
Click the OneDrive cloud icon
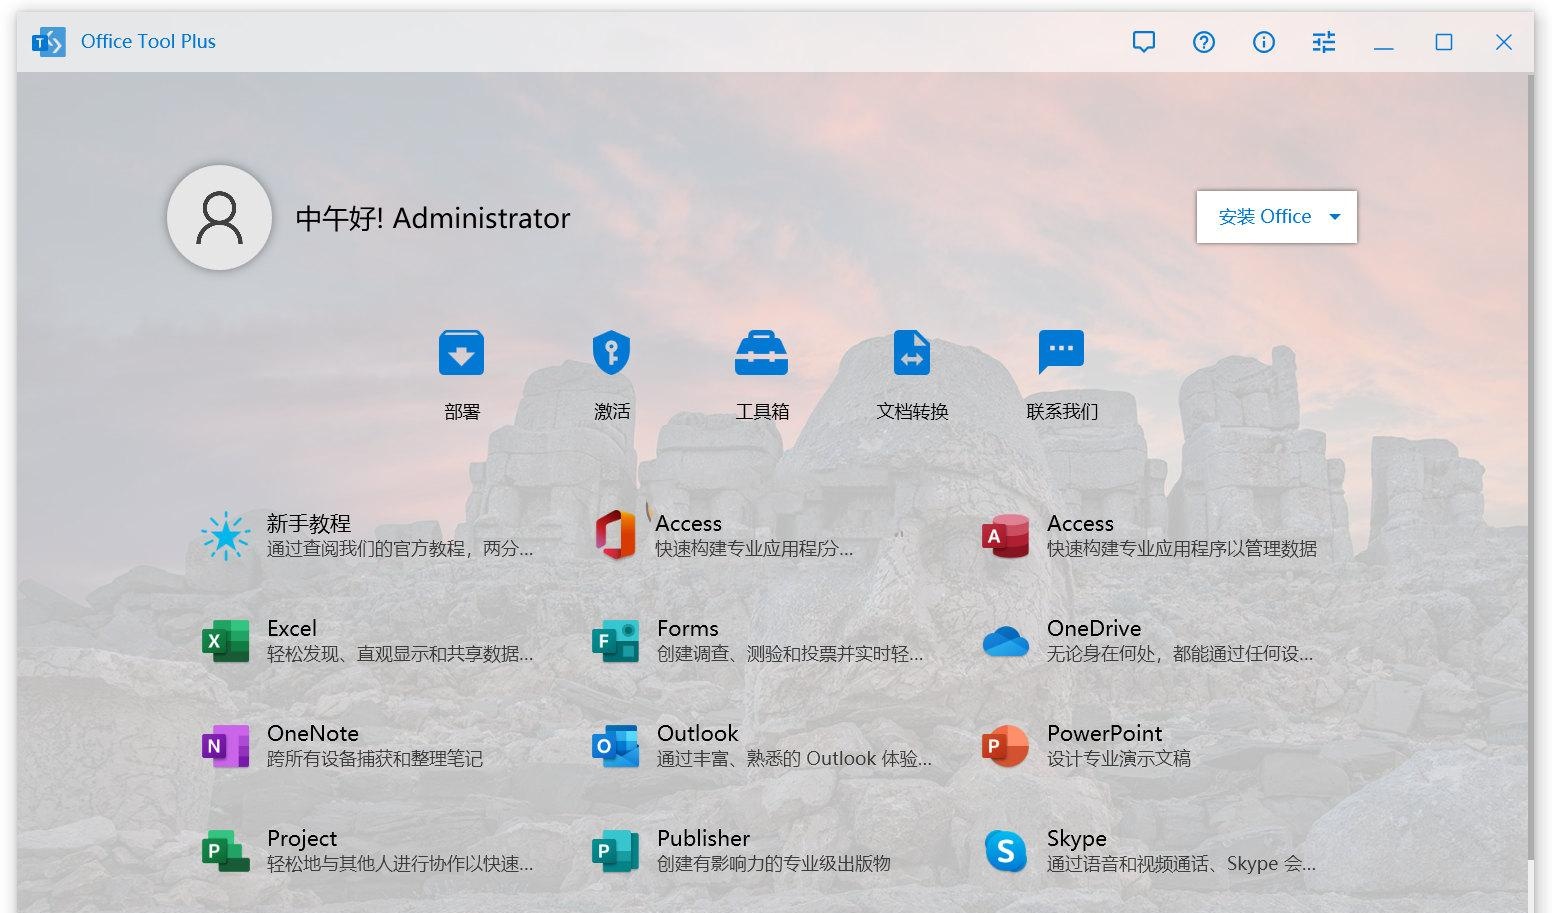1006,641
